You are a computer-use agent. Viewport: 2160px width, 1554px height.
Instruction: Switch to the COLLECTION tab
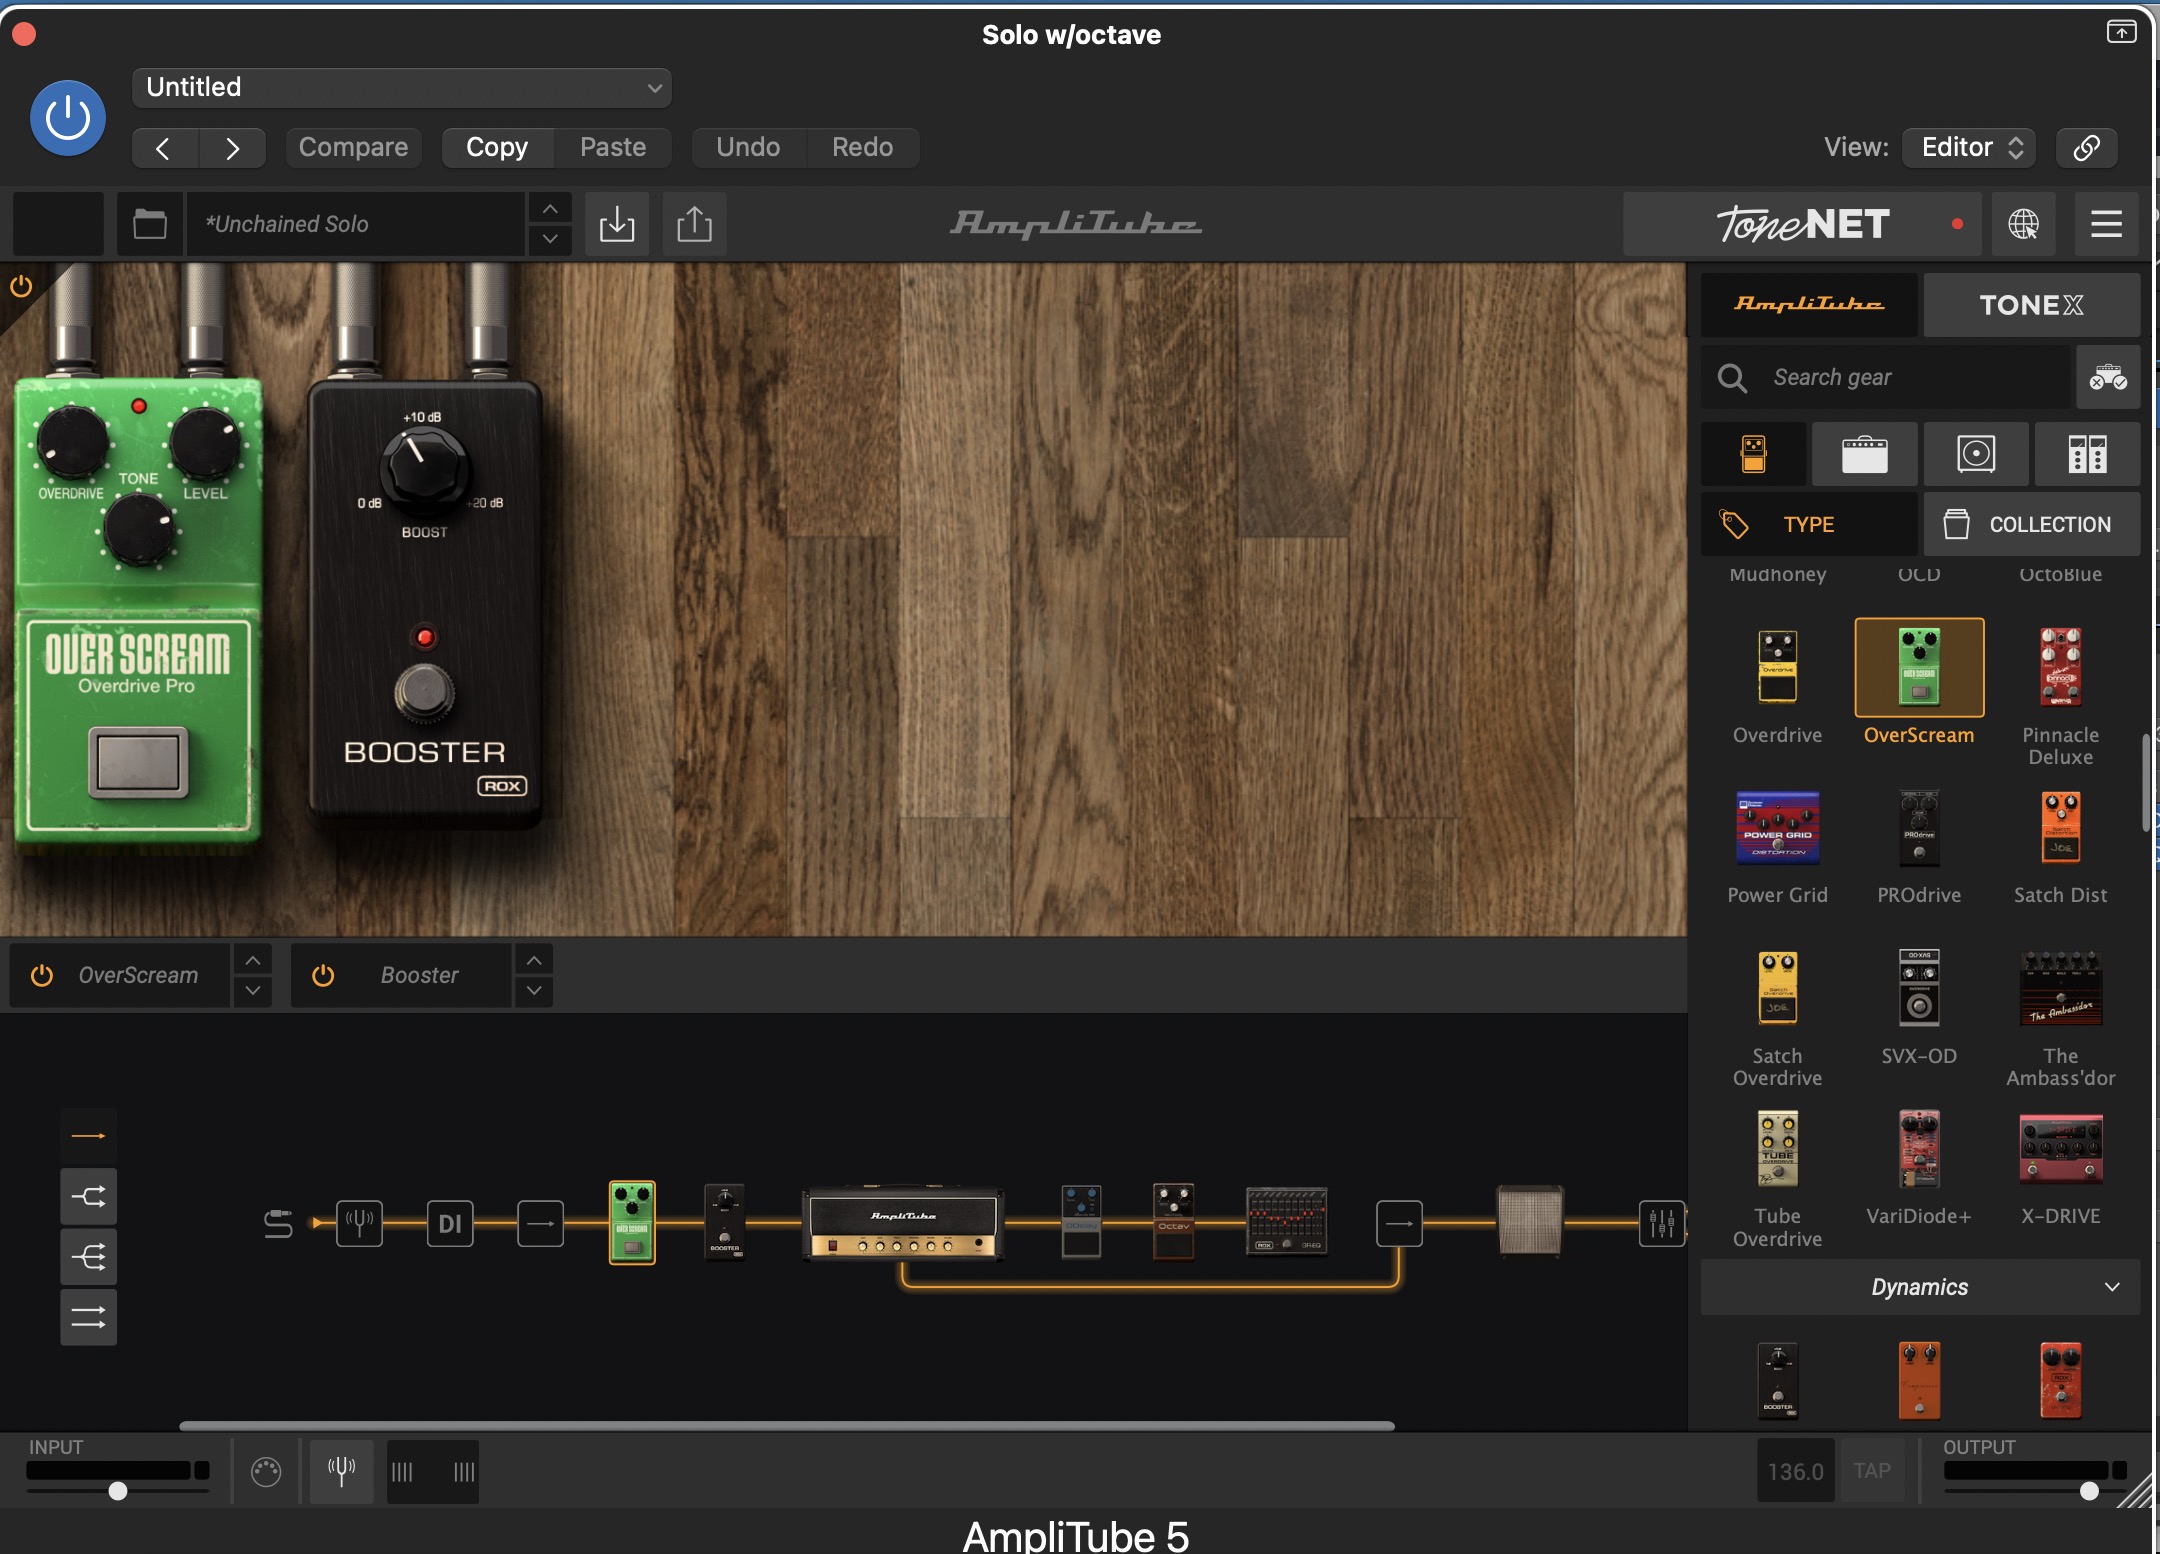pyautogui.click(x=2031, y=524)
